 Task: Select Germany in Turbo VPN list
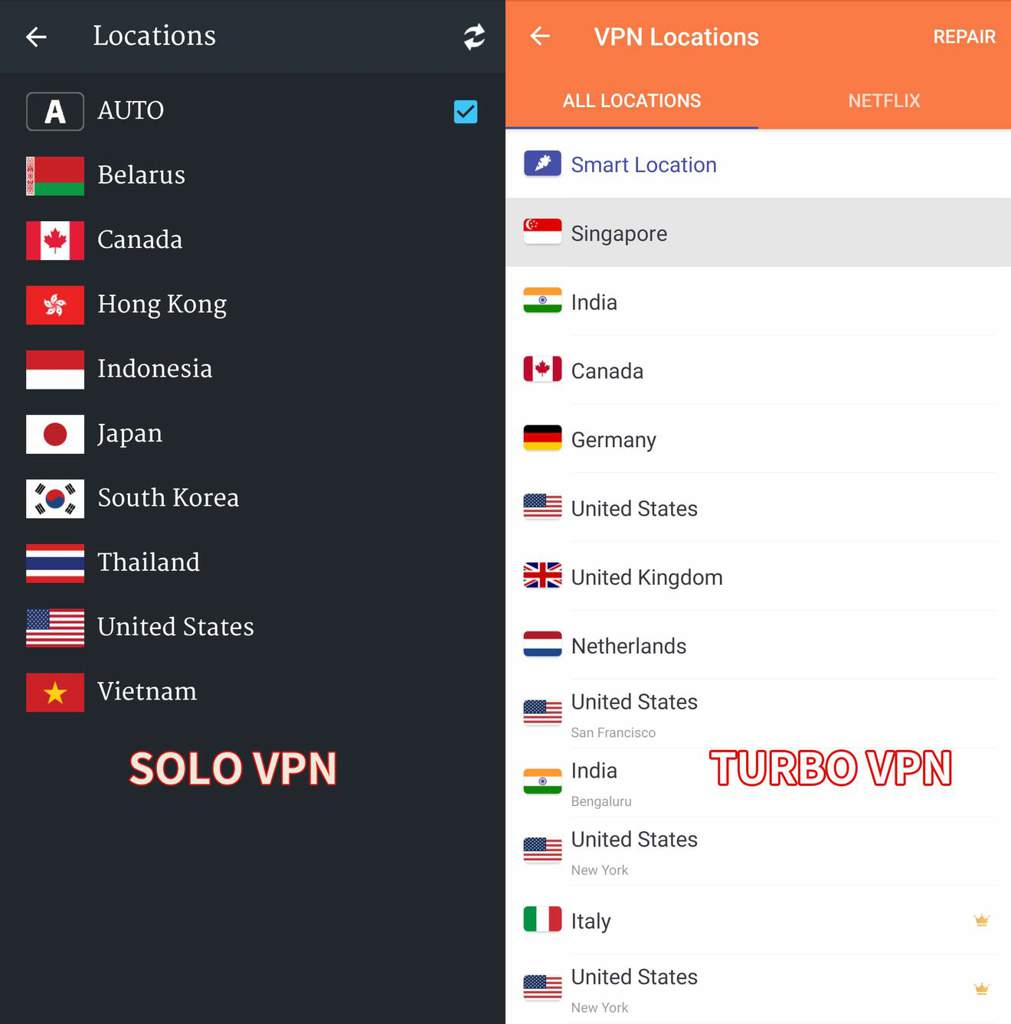click(x=758, y=440)
